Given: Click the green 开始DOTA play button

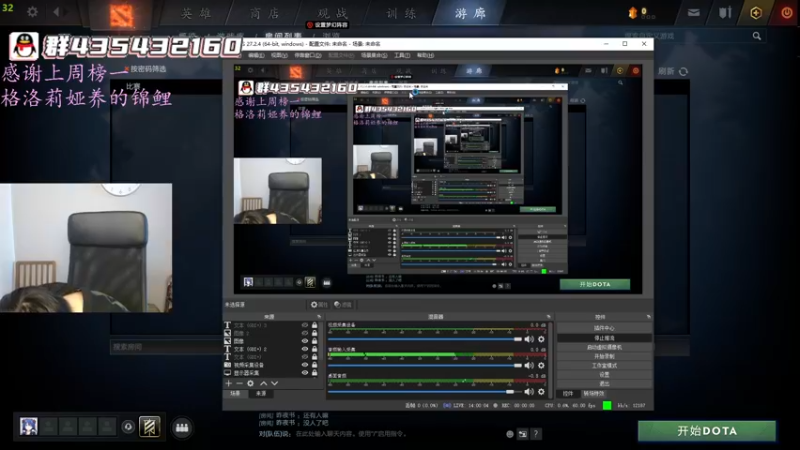Looking at the screenshot, I should point(707,431).
